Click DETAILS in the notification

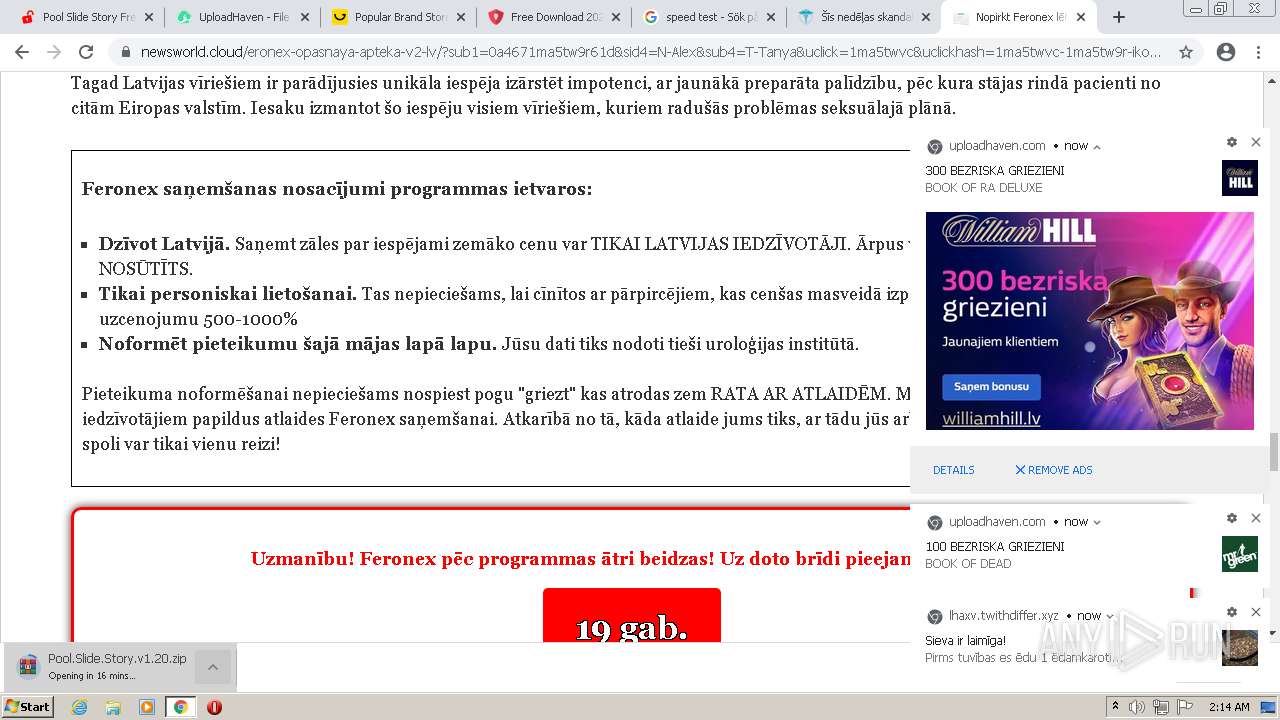point(953,470)
